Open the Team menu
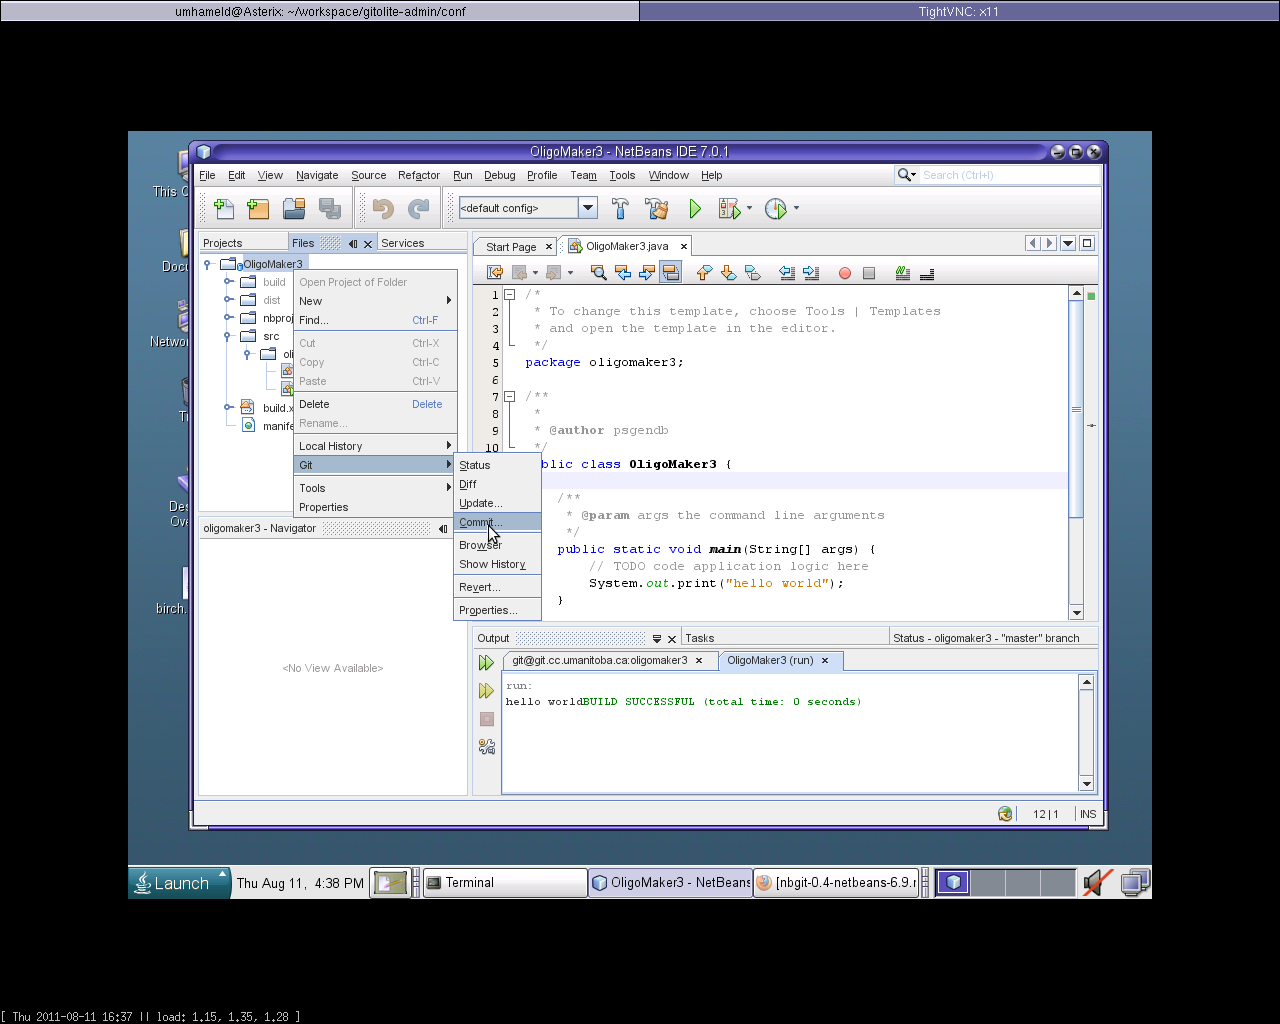 (x=583, y=175)
